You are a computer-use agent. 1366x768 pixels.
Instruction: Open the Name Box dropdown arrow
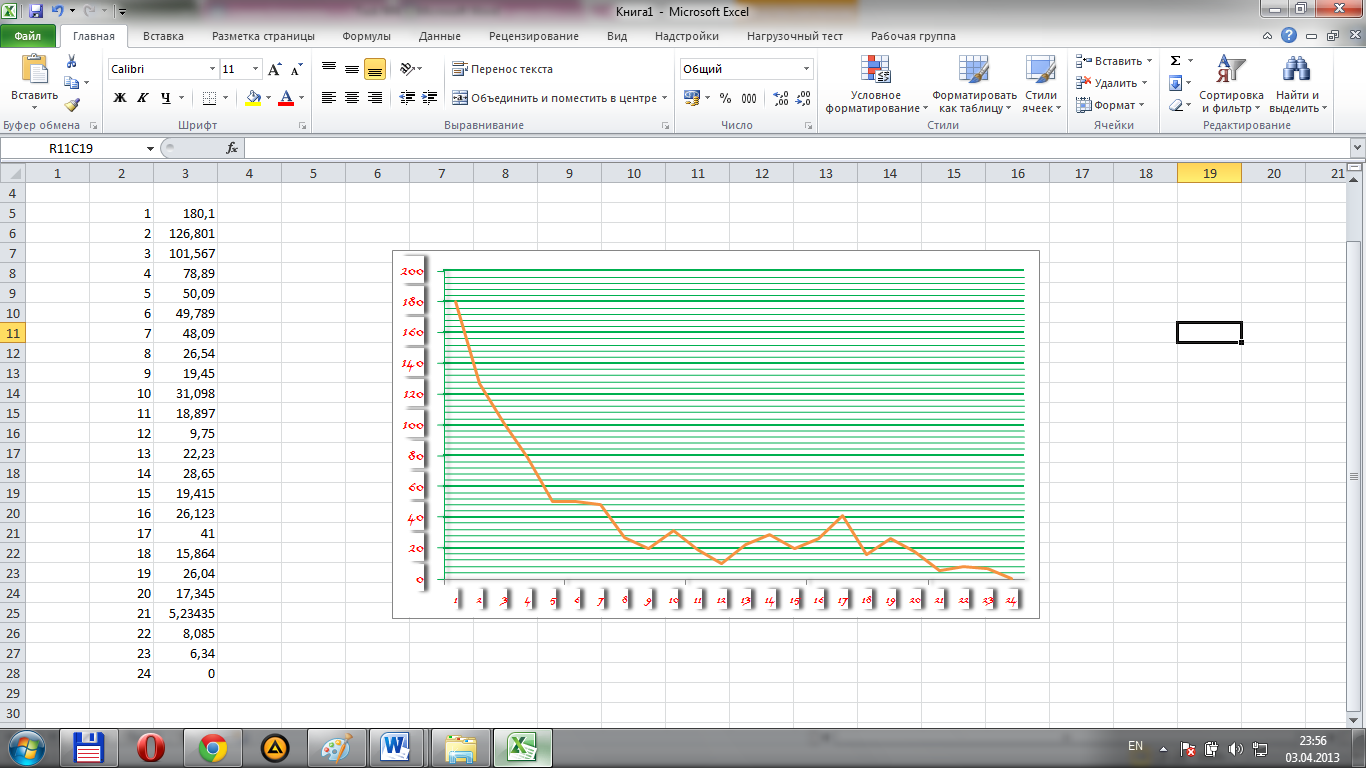point(150,148)
